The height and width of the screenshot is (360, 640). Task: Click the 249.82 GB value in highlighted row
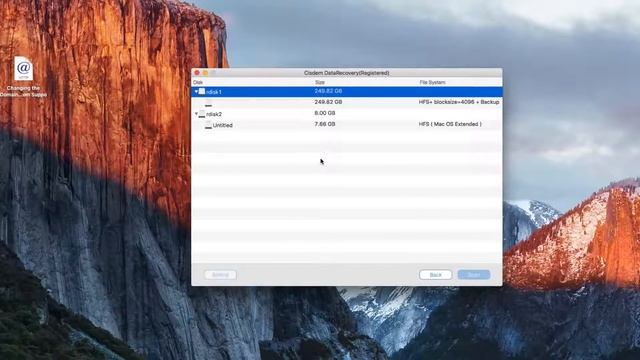(328, 91)
